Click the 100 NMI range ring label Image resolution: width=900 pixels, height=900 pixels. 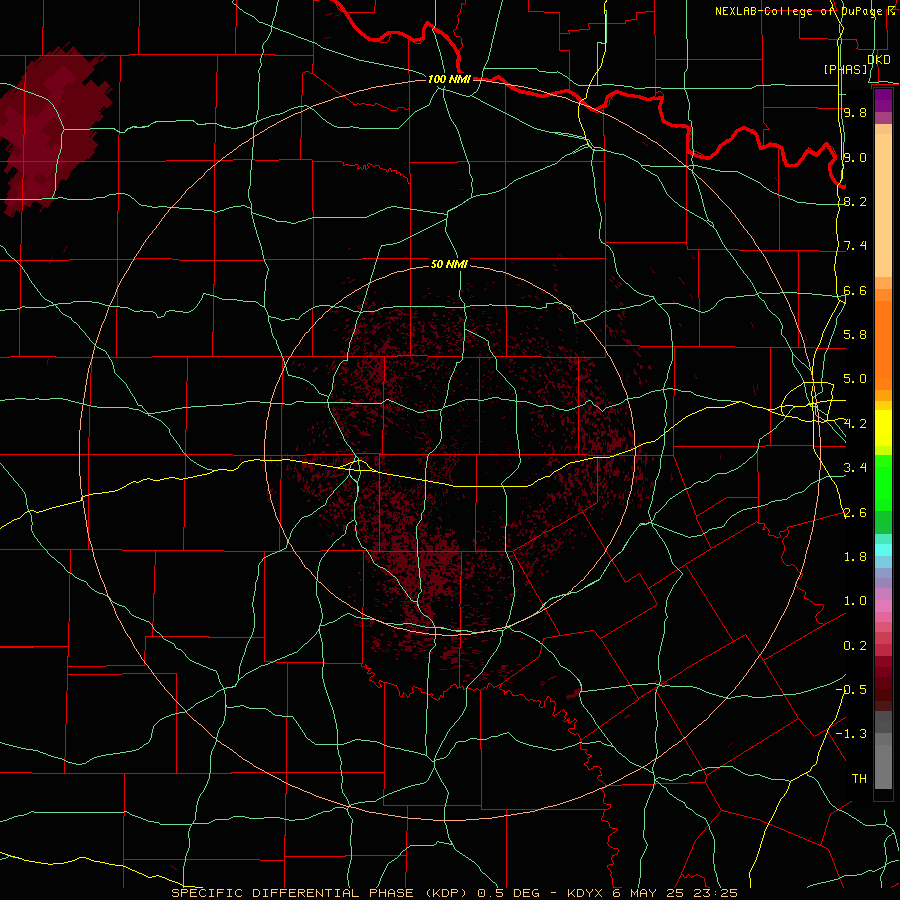[449, 79]
